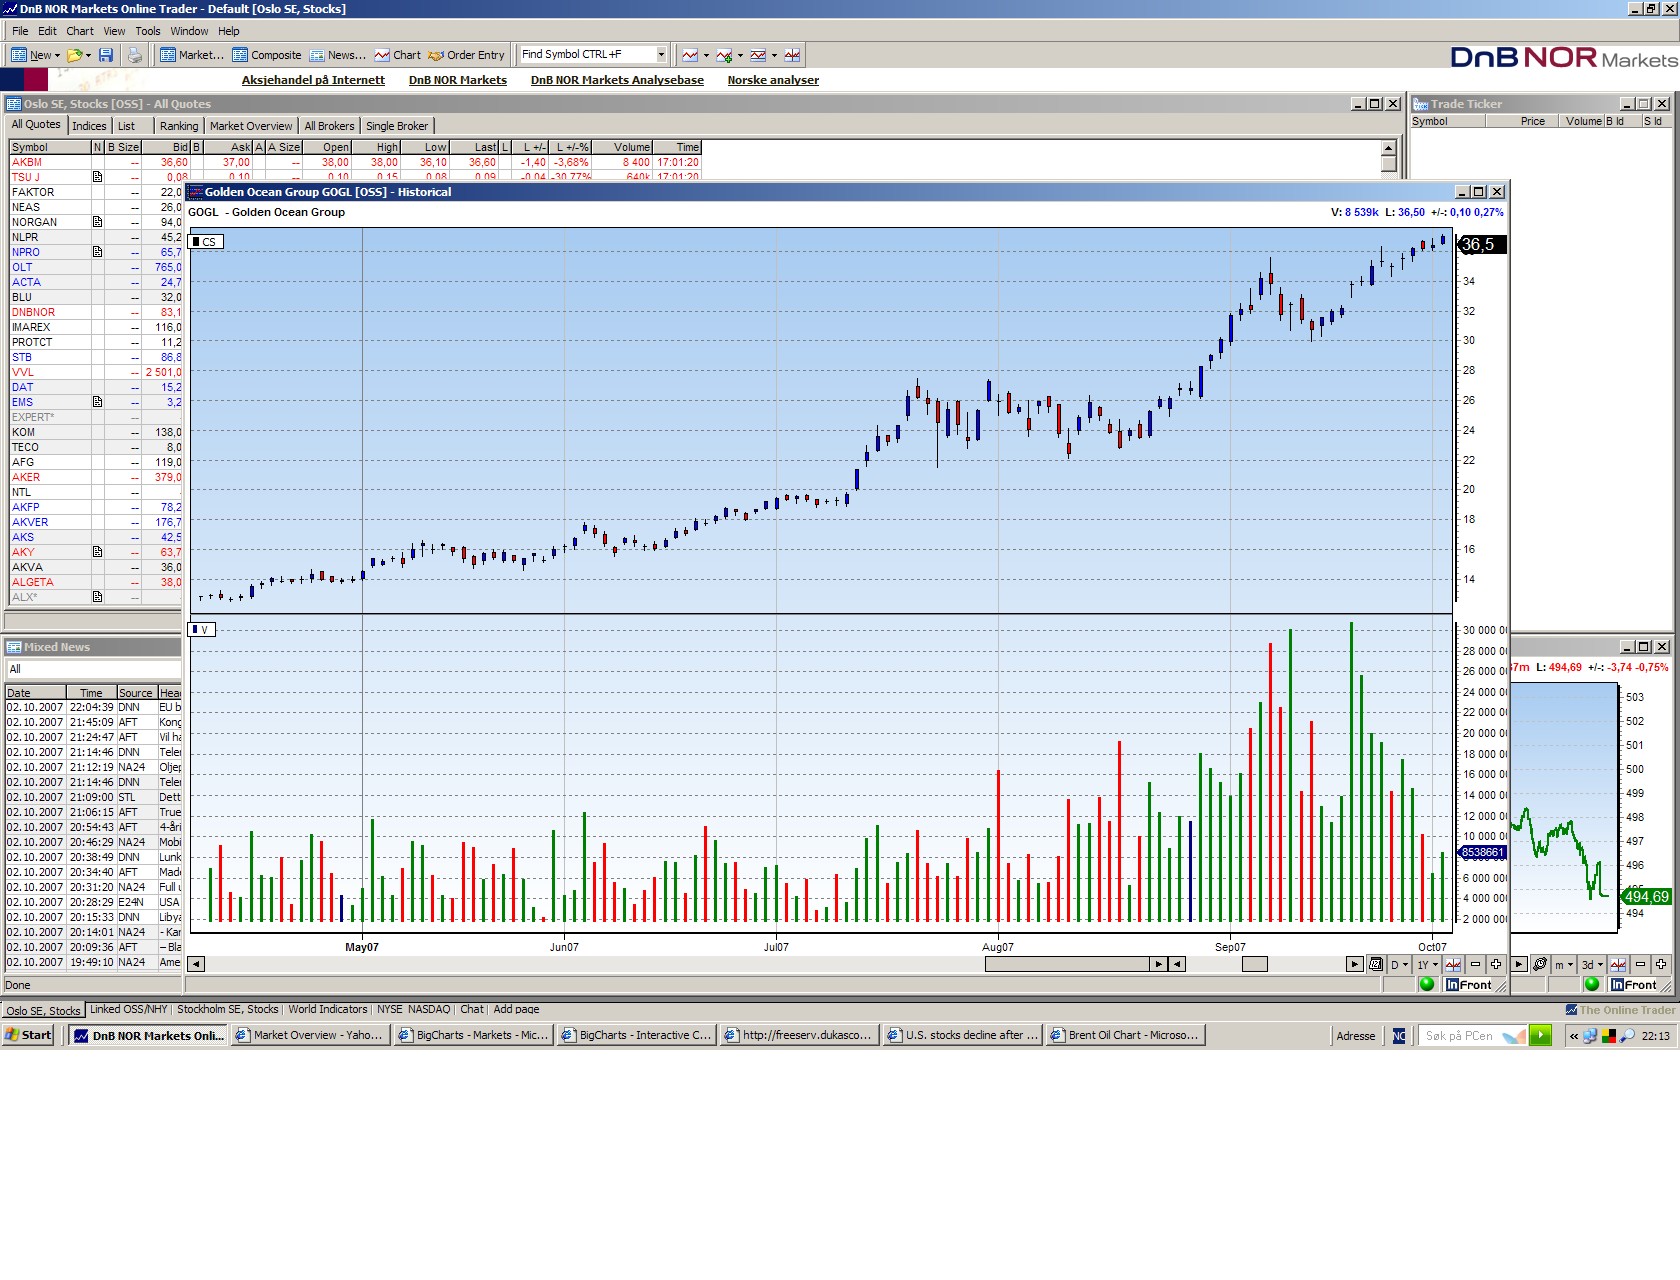Click the Mixed News All filter field

93,669
